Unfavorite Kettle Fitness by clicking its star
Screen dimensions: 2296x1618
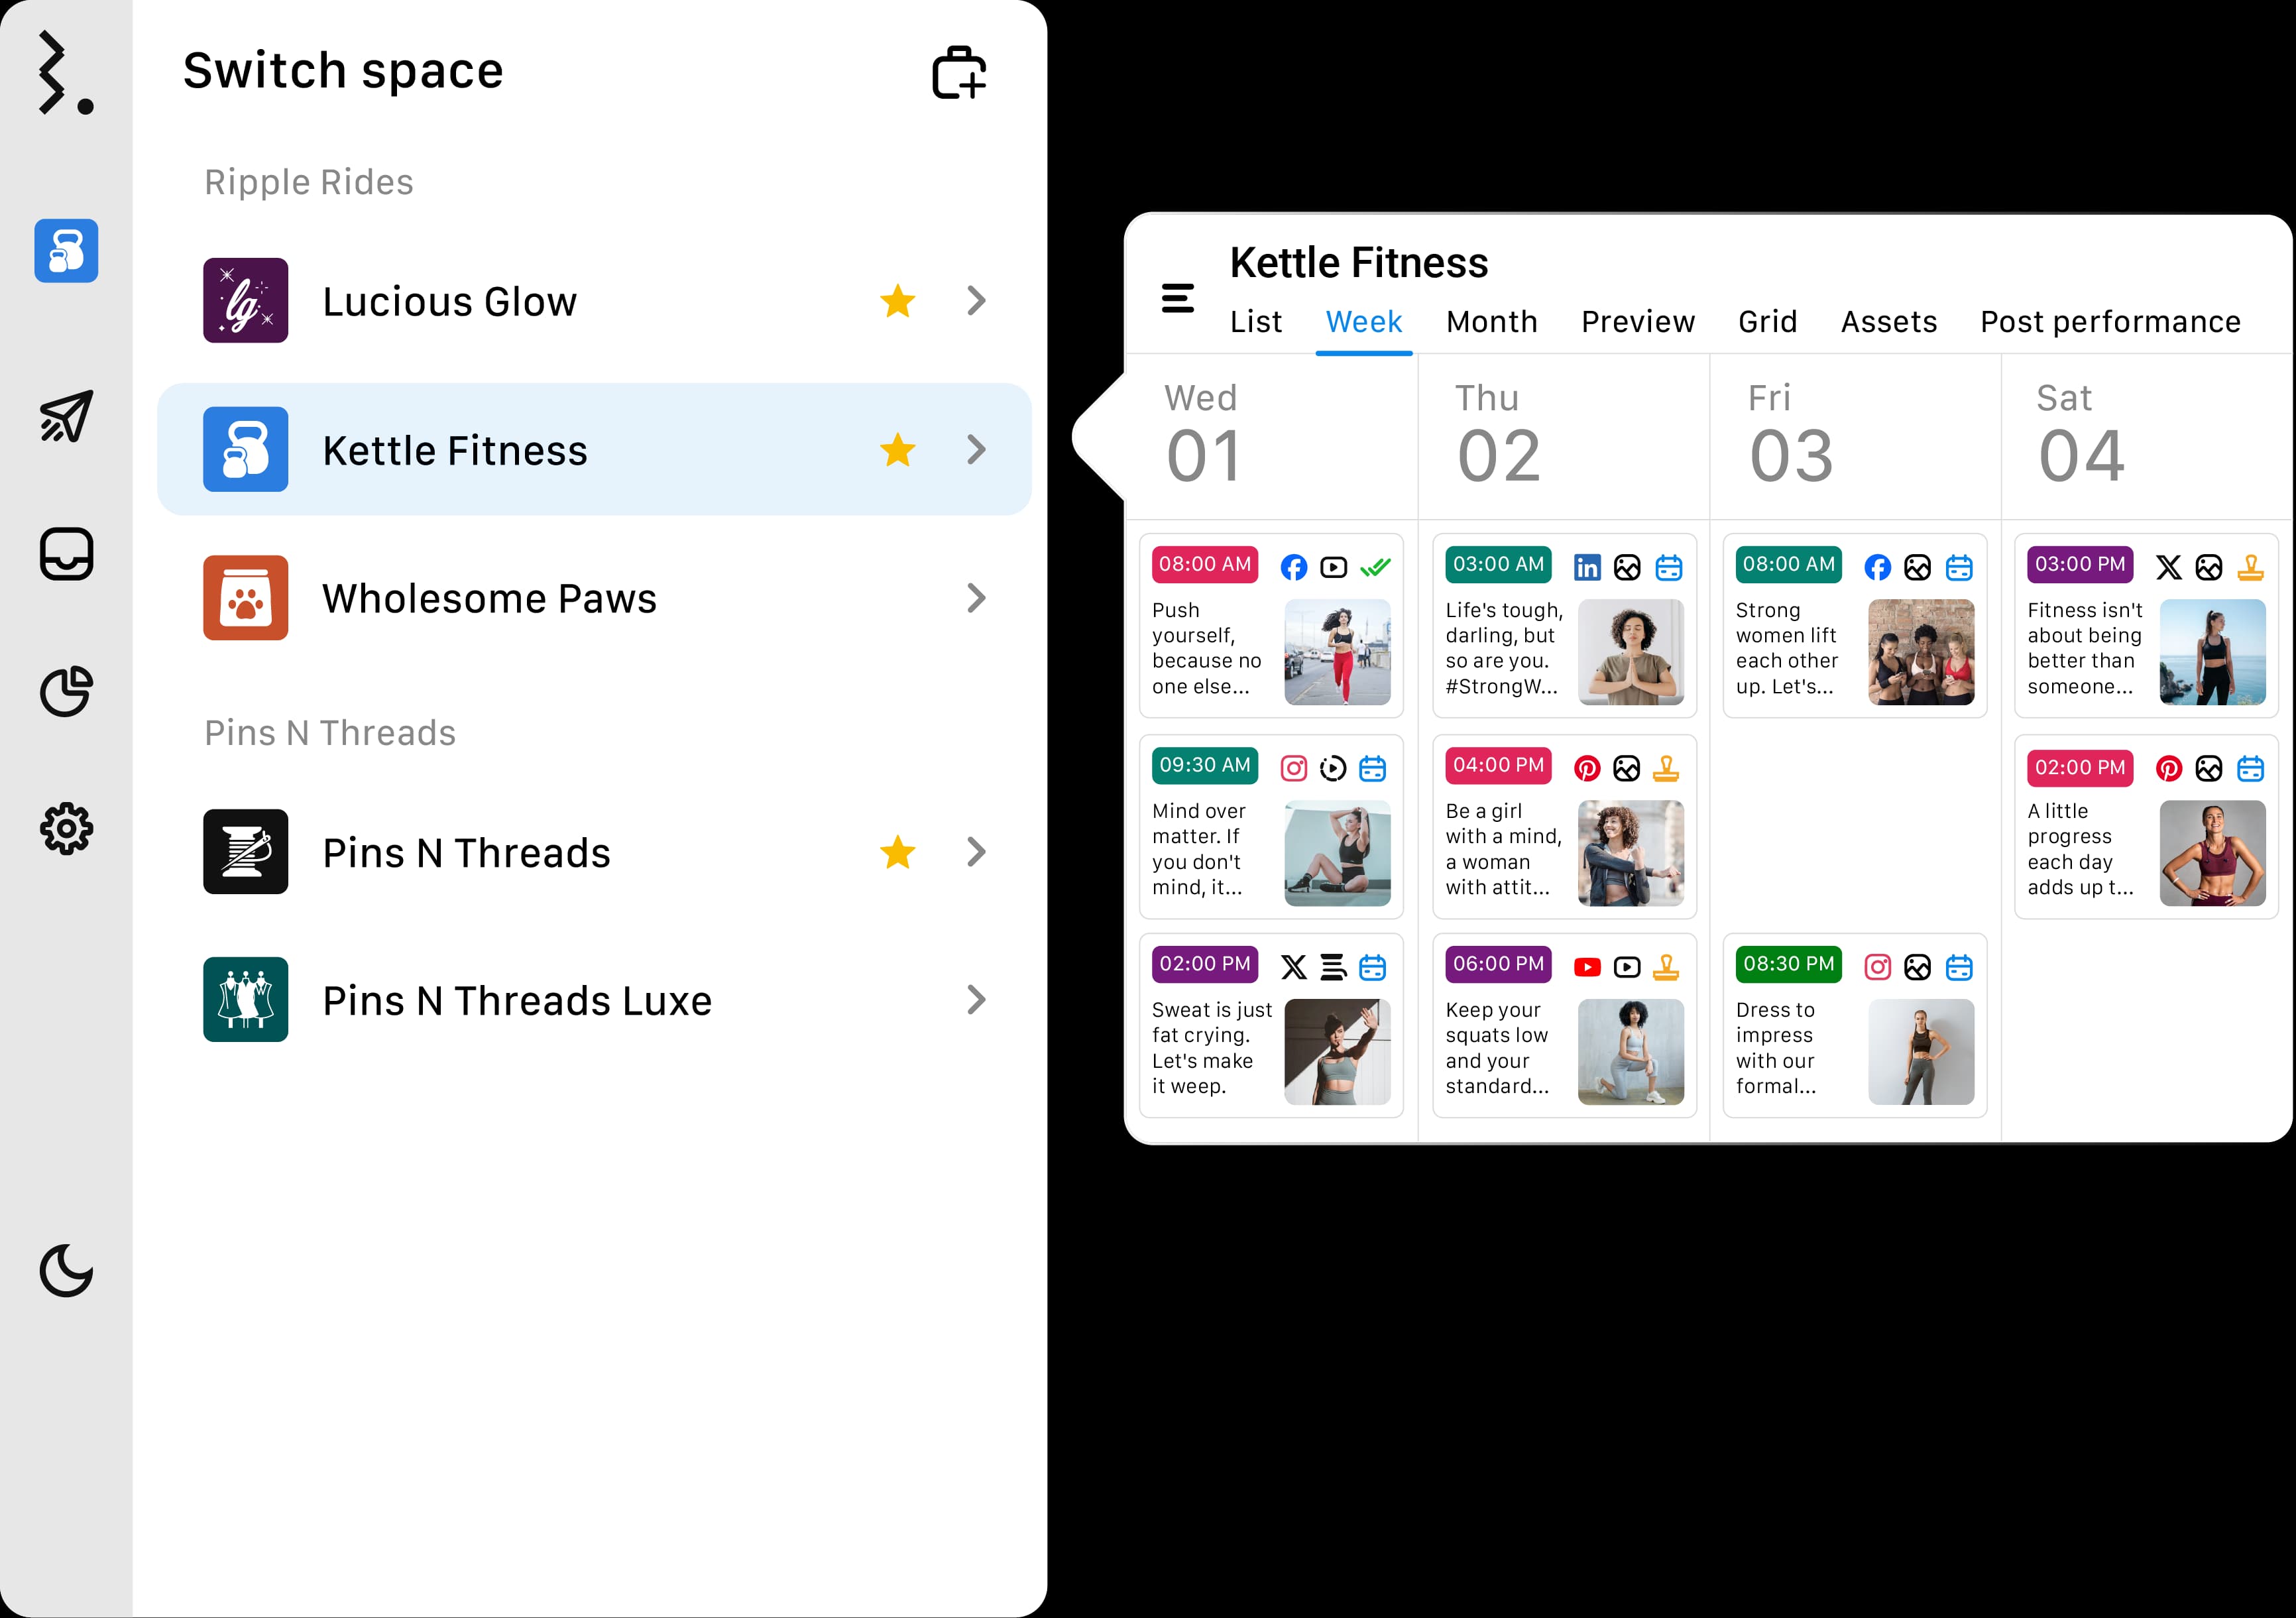point(897,450)
